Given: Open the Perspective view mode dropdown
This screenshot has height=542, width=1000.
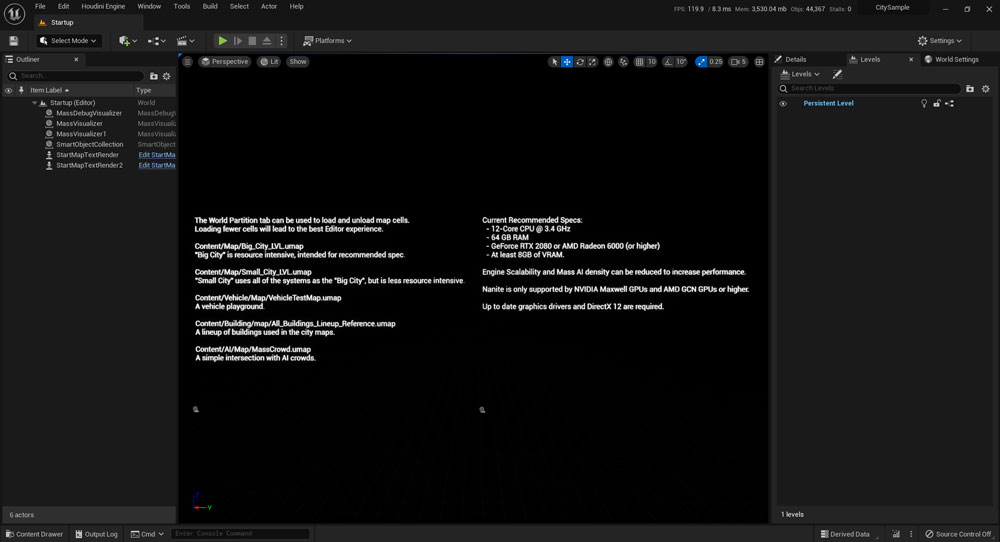Looking at the screenshot, I should coord(224,62).
